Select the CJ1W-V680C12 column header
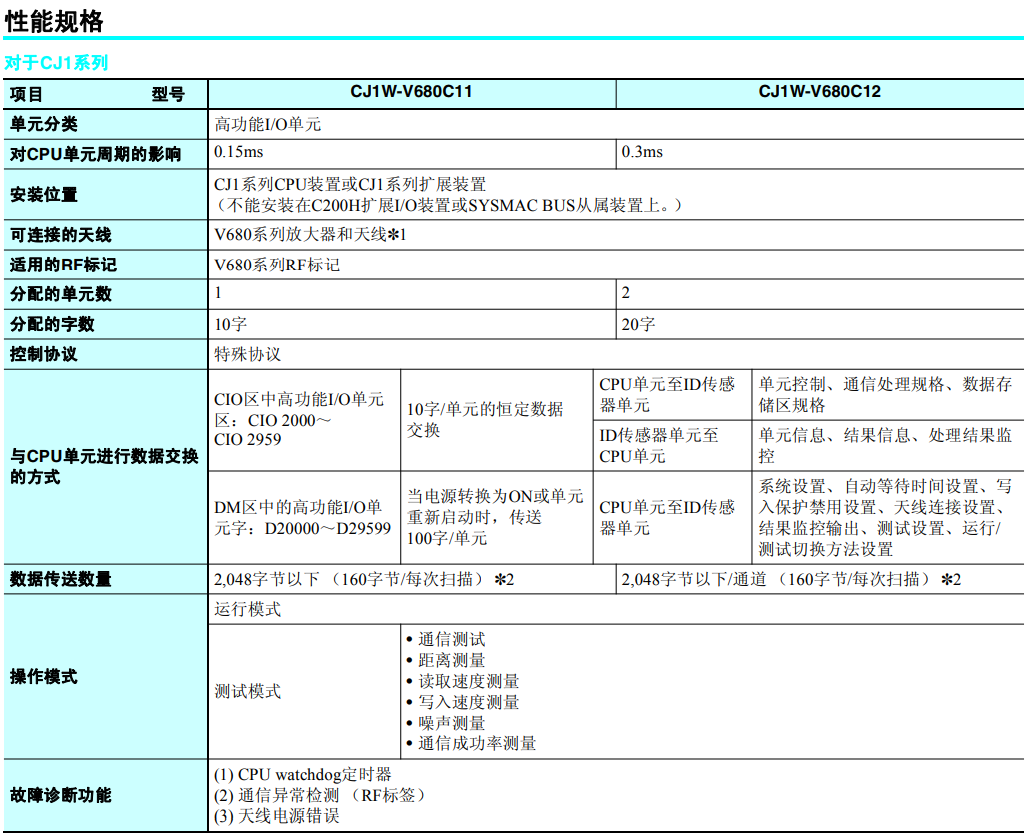The image size is (1029, 837). point(820,92)
